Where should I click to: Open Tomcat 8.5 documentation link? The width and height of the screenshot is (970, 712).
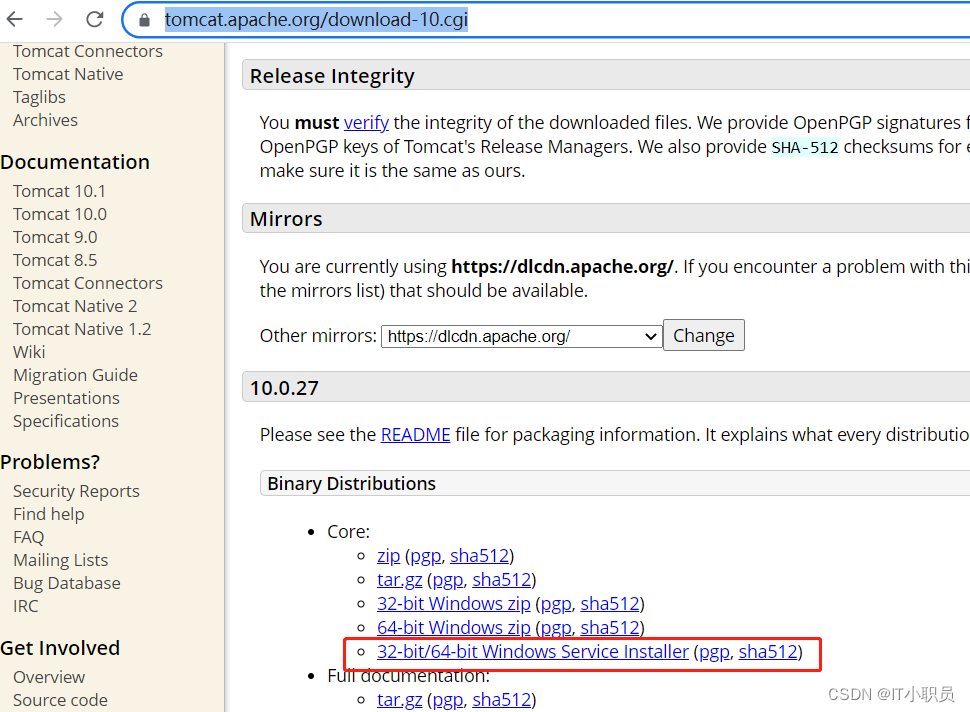55,260
